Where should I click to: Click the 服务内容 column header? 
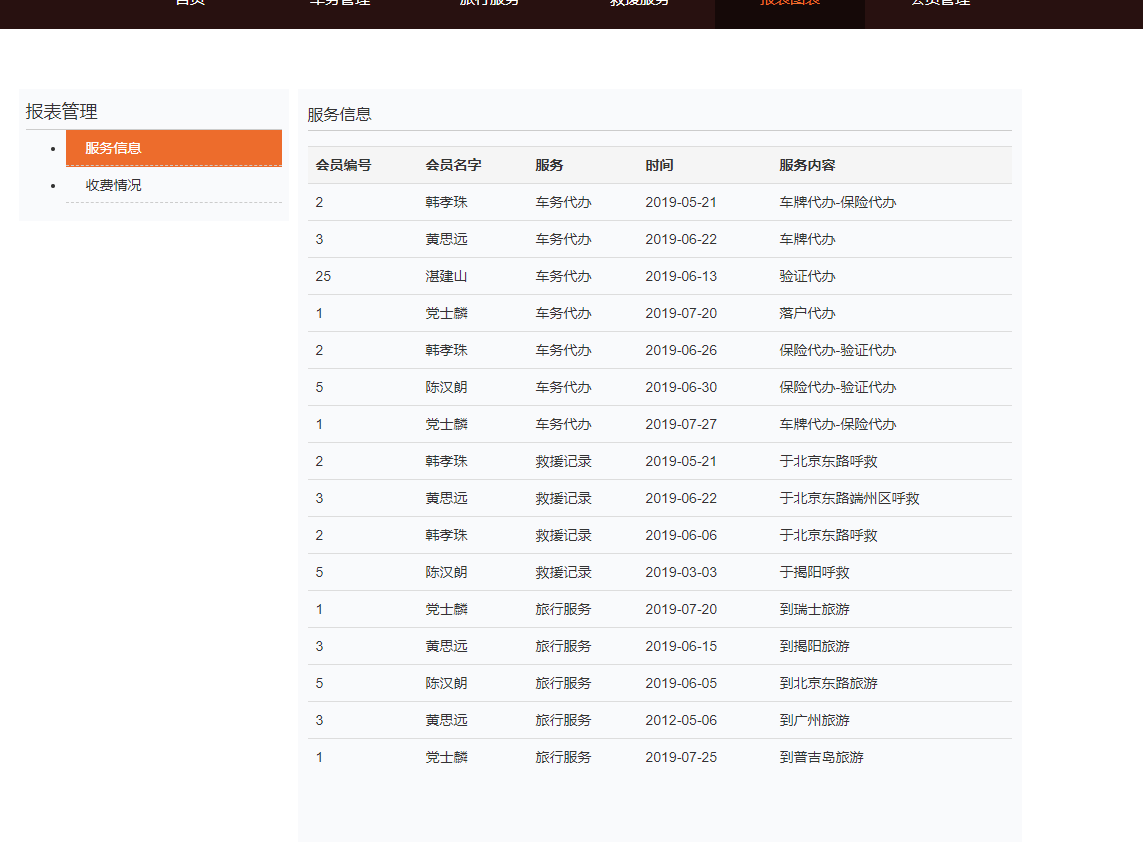coord(807,165)
